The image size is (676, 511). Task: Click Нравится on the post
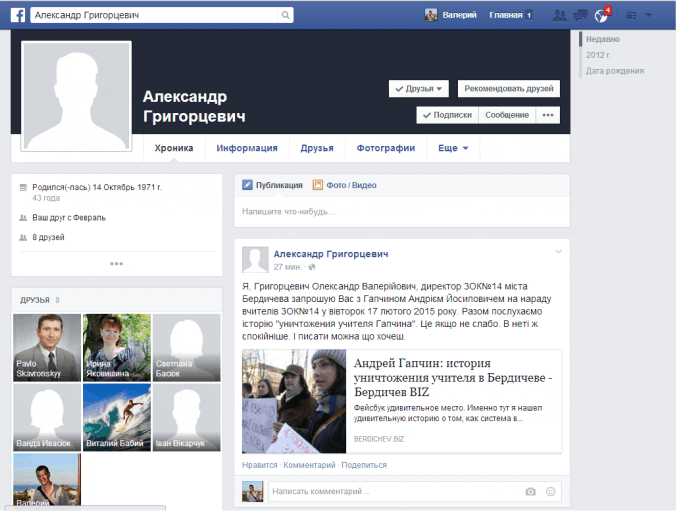pyautogui.click(x=260, y=465)
